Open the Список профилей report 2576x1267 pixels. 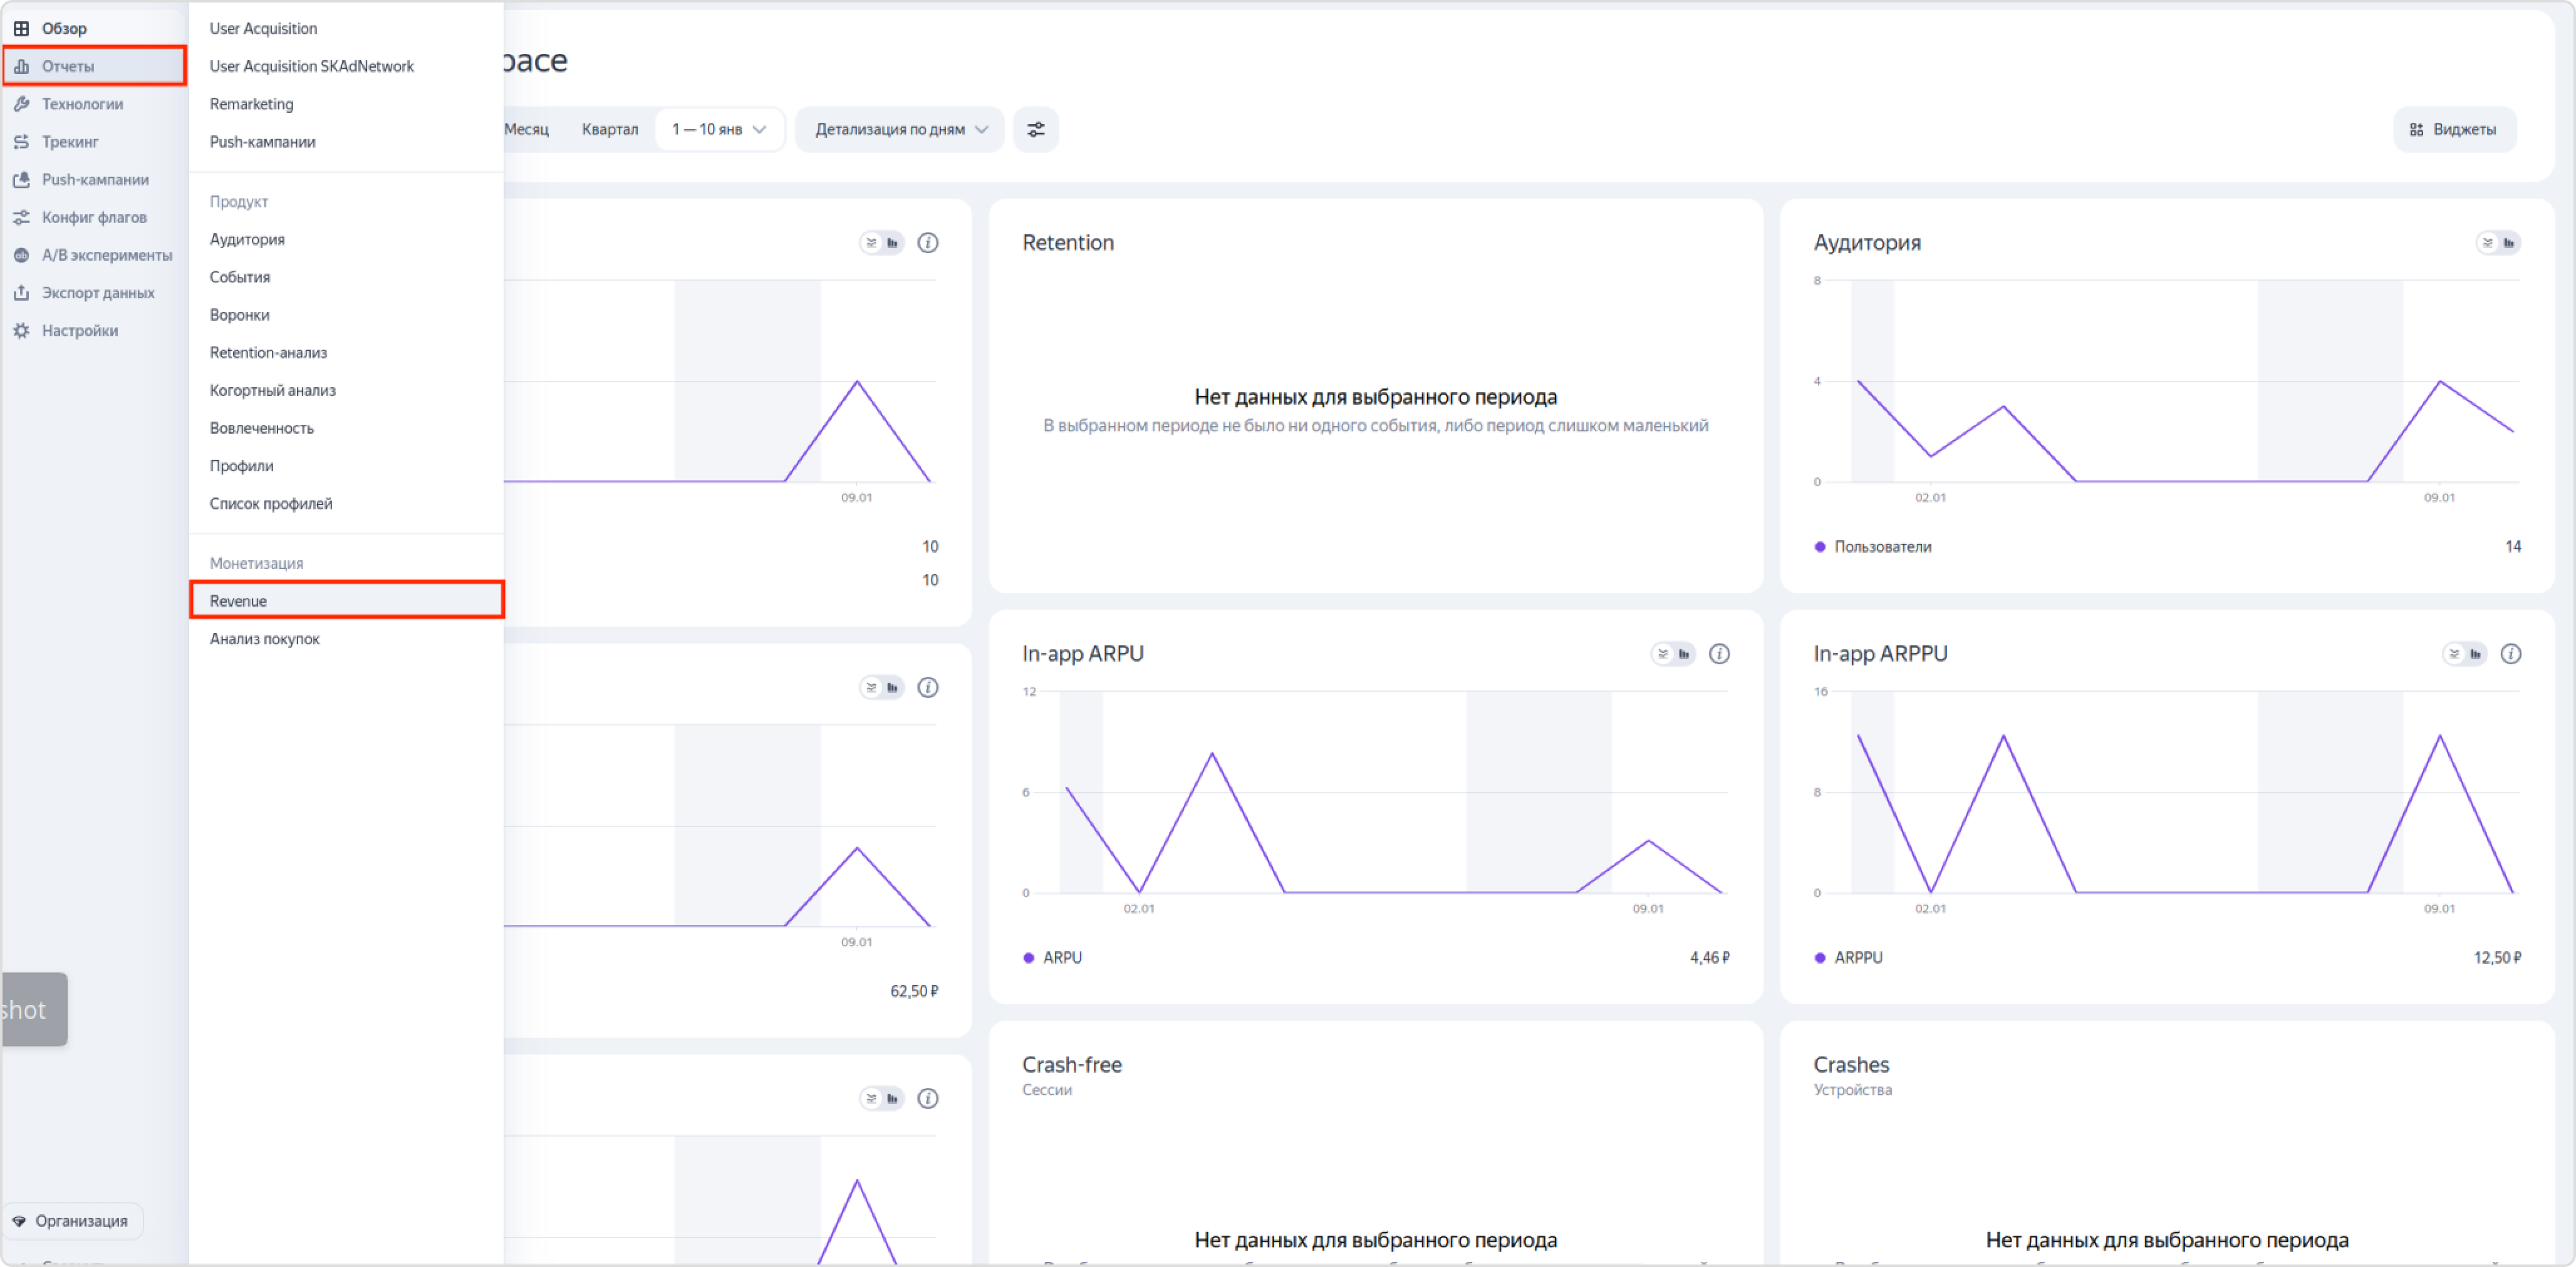point(271,504)
